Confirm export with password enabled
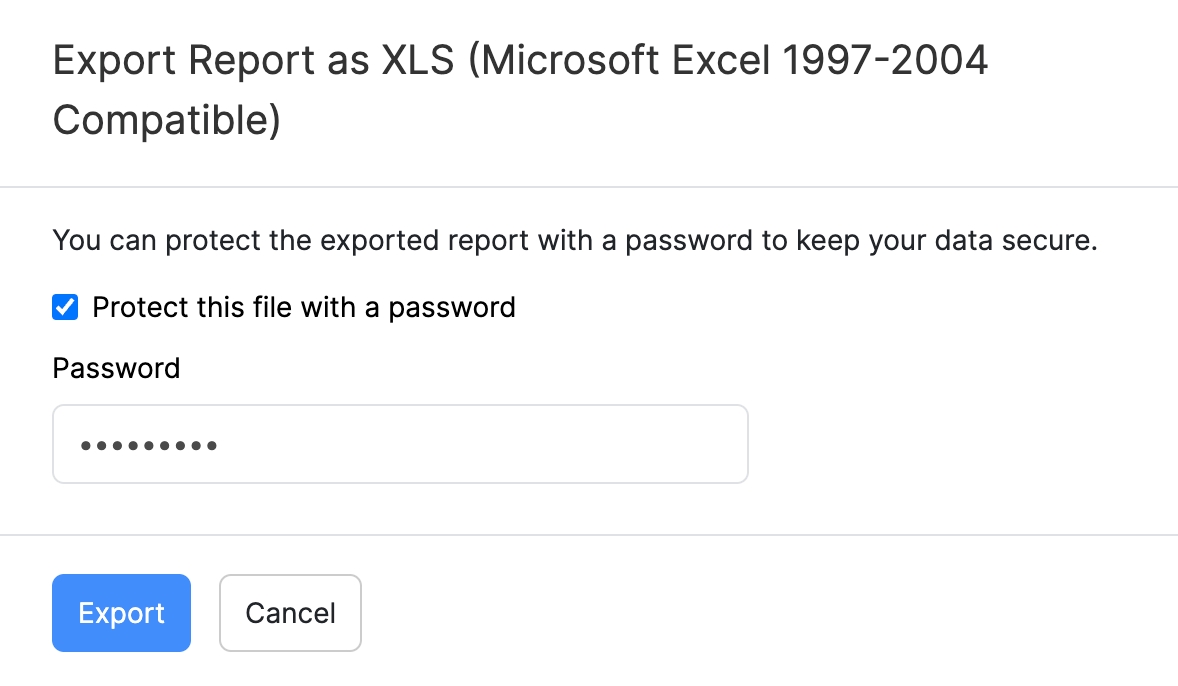The image size is (1178, 686). click(121, 613)
